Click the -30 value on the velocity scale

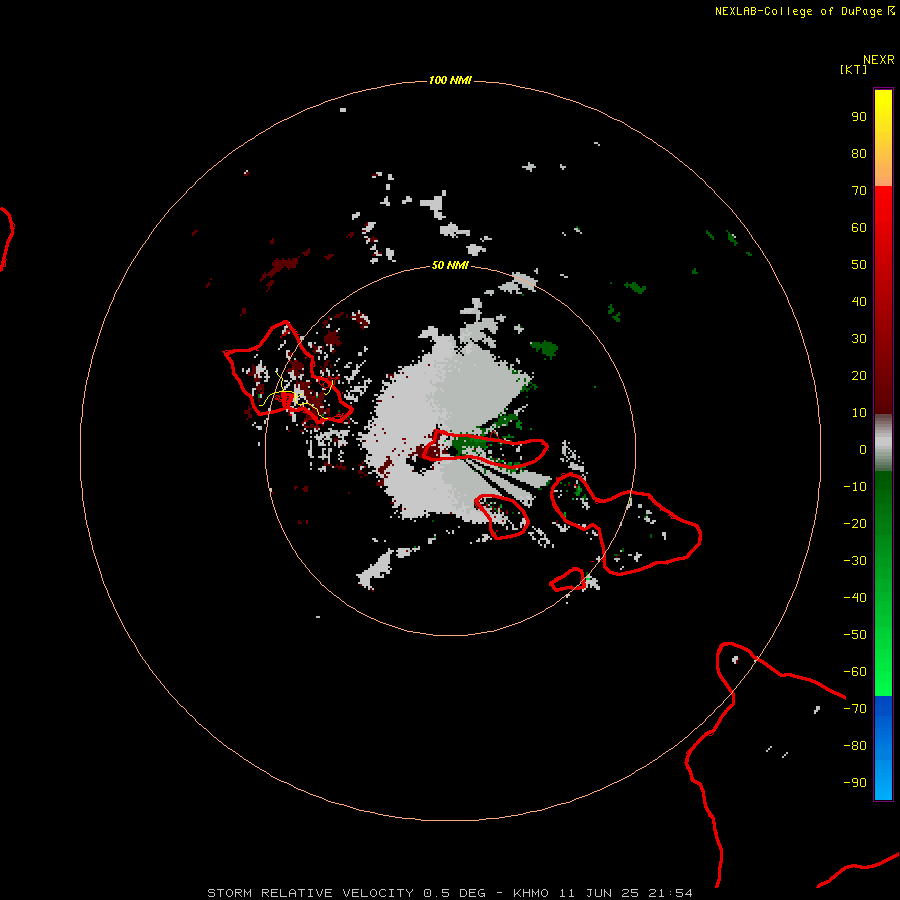tap(855, 561)
